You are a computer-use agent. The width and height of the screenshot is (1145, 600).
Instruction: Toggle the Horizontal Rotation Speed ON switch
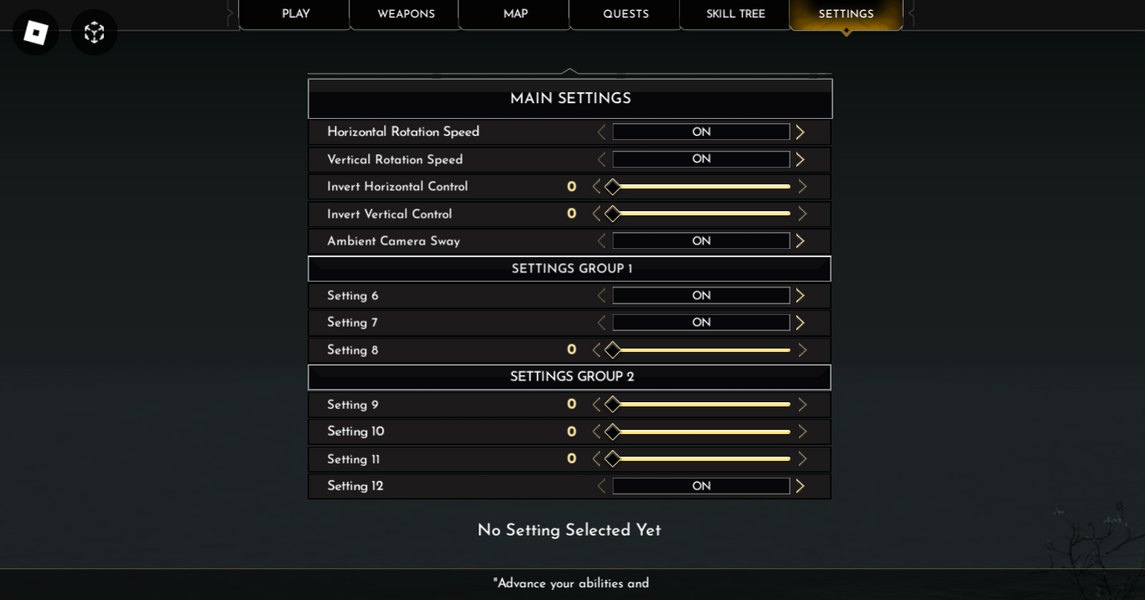click(x=700, y=131)
